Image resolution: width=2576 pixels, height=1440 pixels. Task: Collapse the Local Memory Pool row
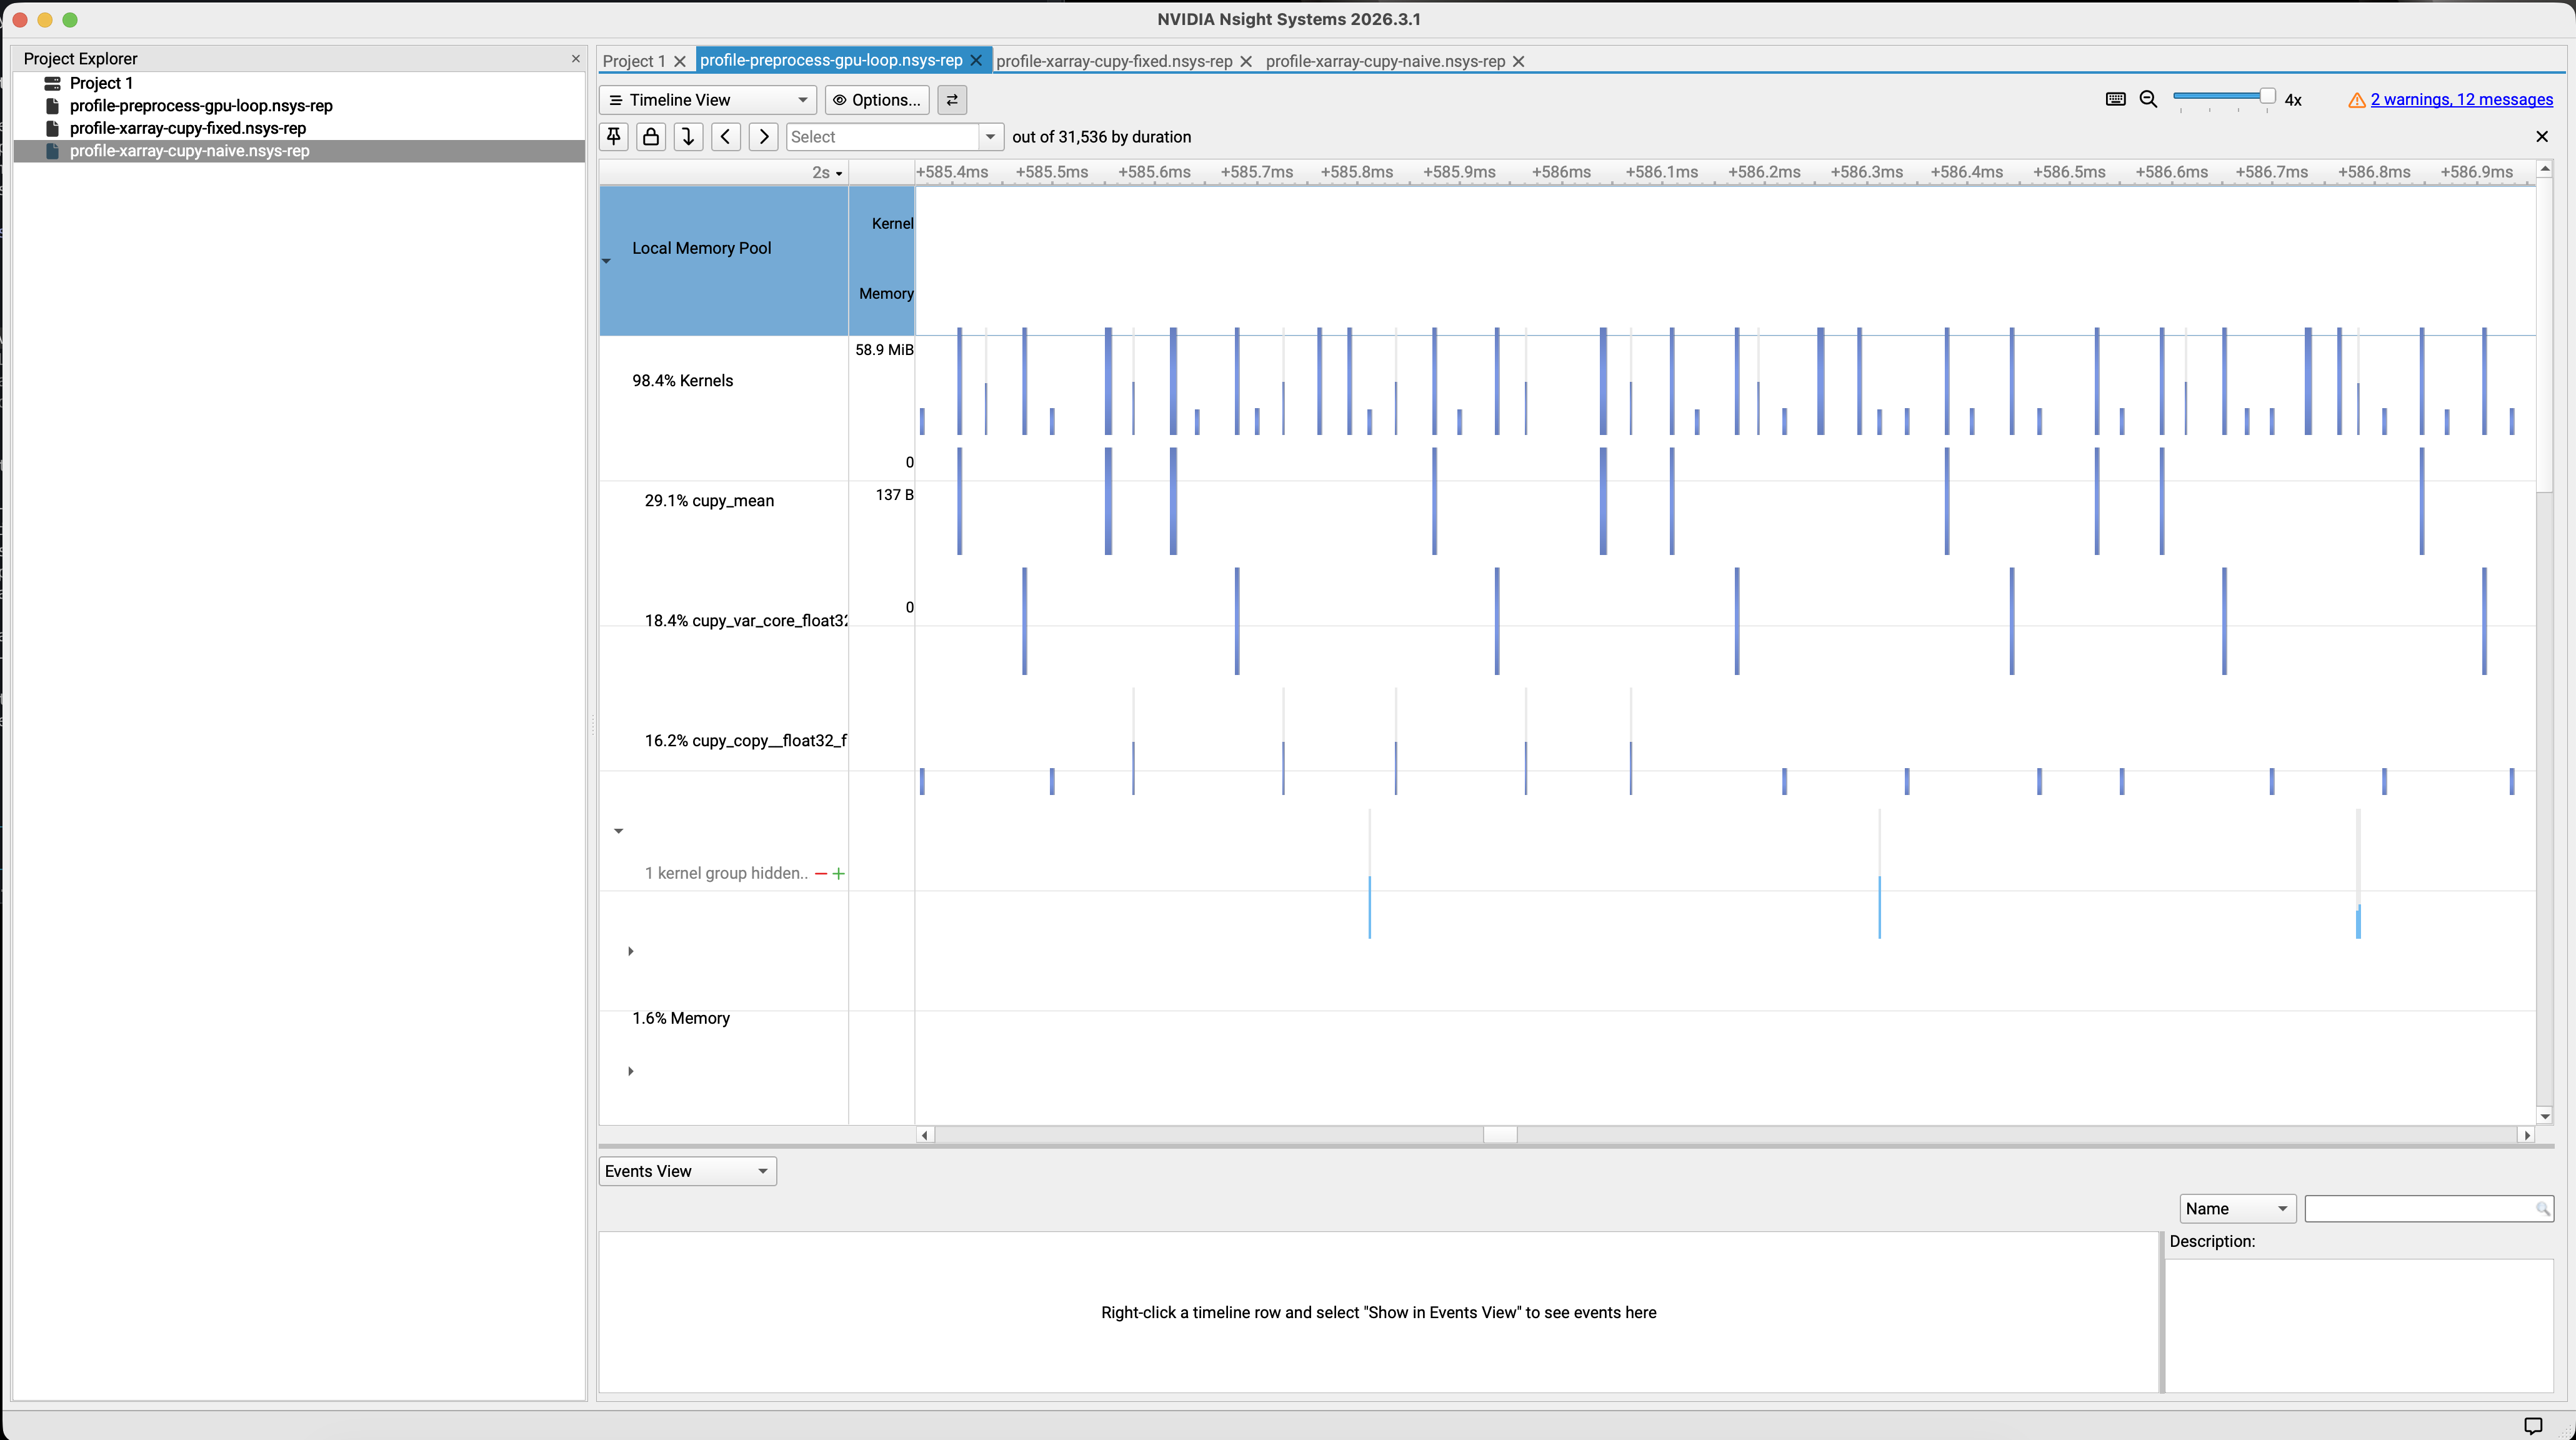point(606,261)
